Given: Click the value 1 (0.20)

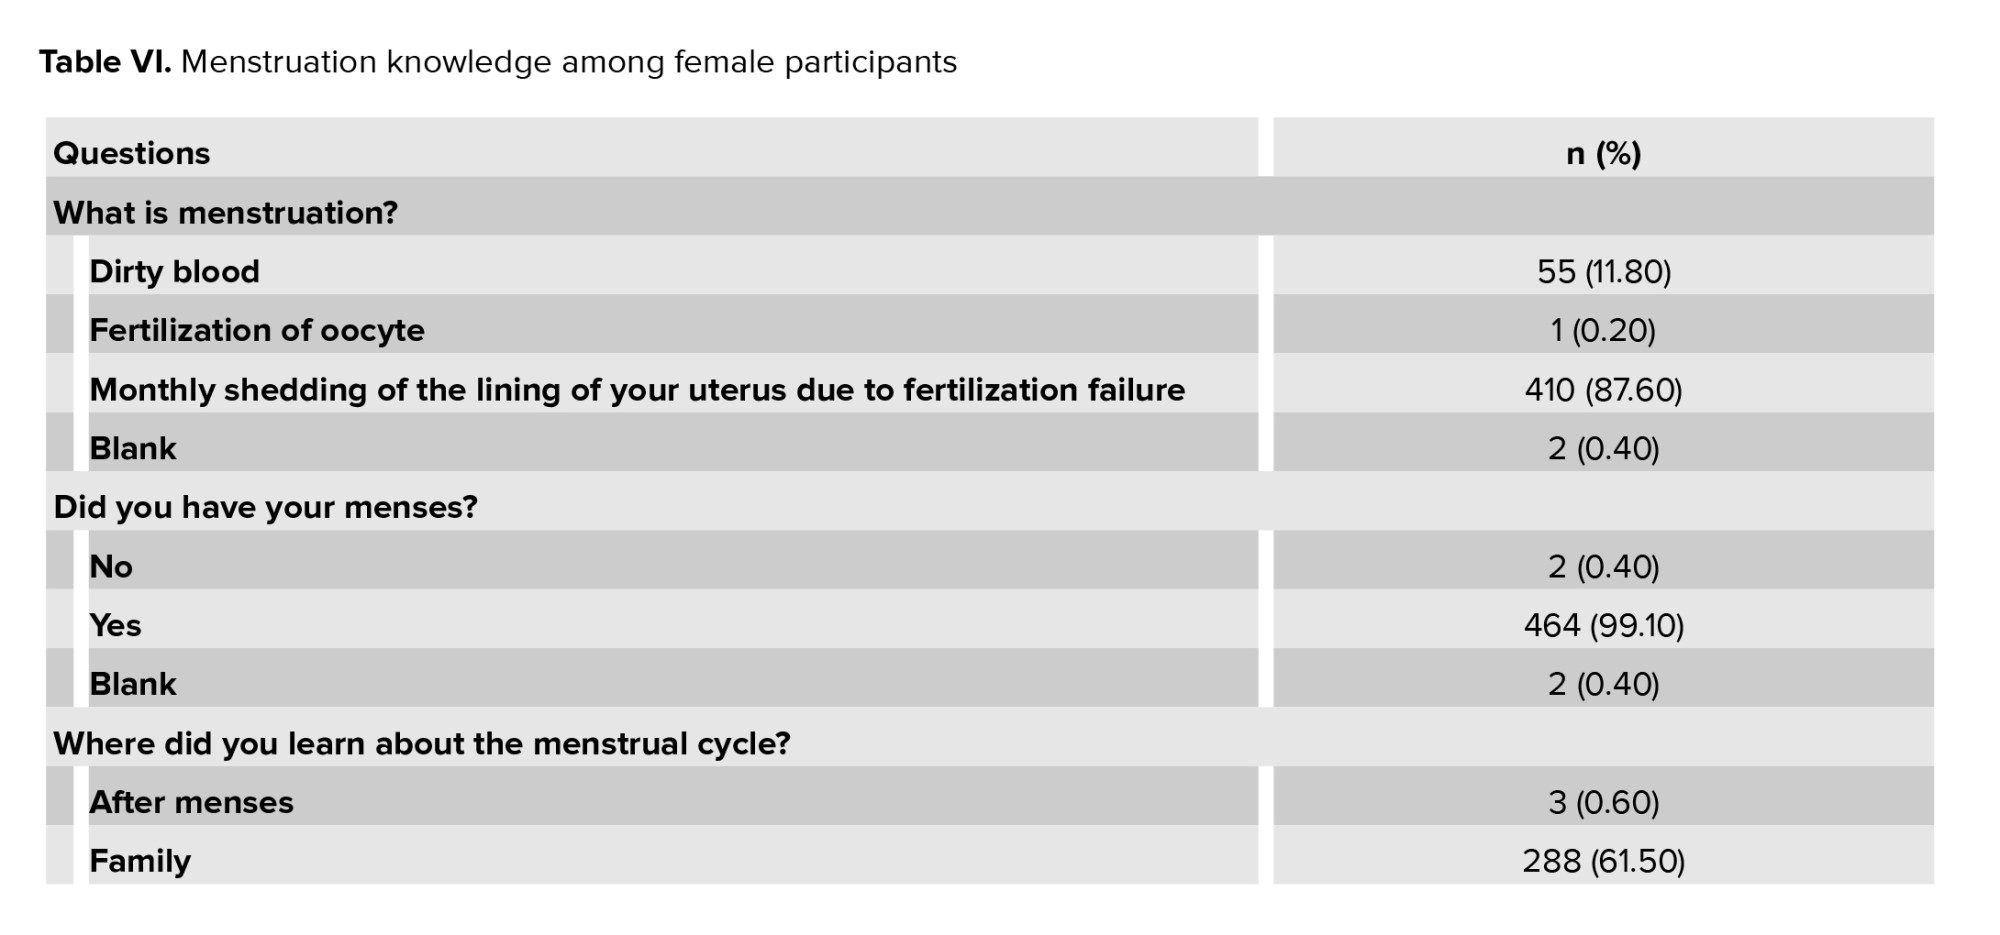Looking at the screenshot, I should (1603, 330).
